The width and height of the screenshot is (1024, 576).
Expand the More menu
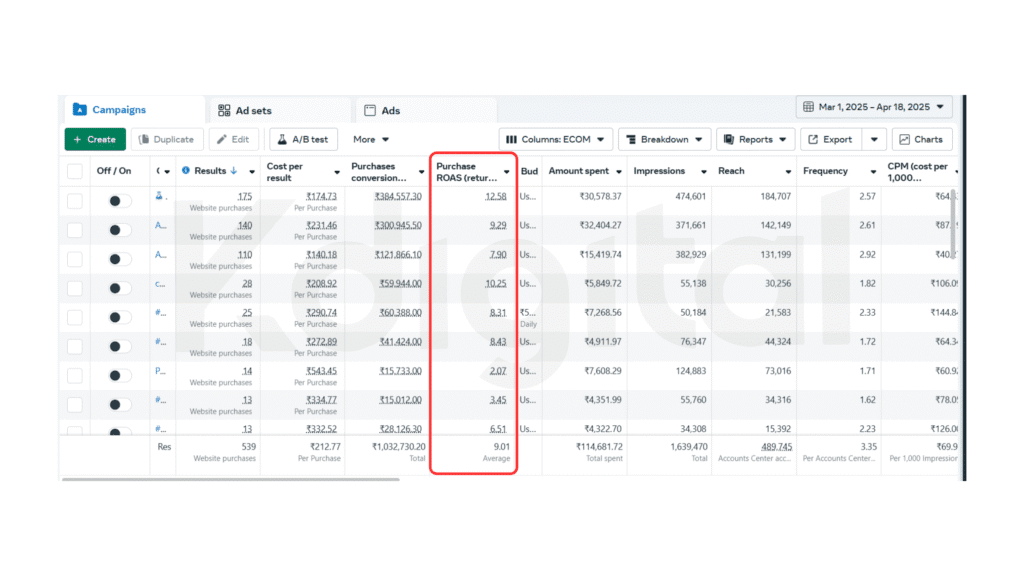click(x=371, y=140)
